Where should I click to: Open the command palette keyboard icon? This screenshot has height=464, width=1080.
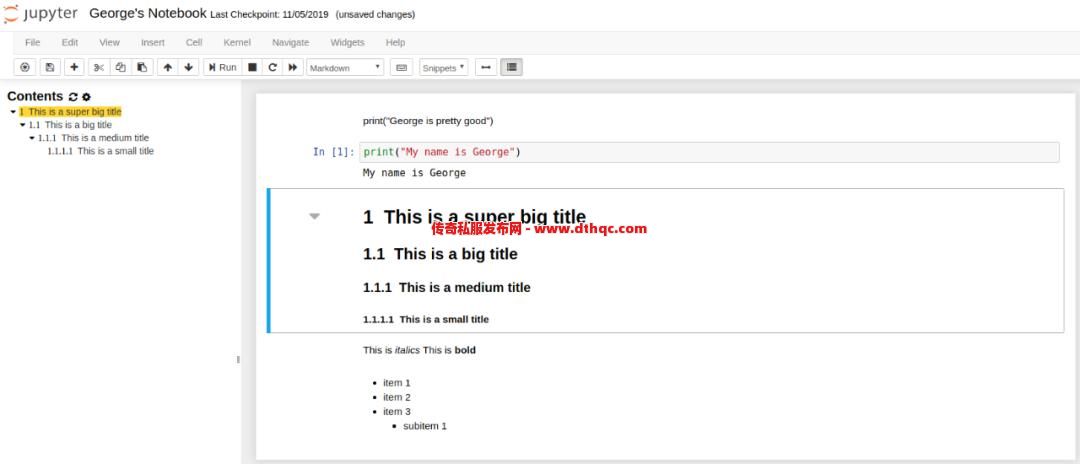click(x=402, y=67)
